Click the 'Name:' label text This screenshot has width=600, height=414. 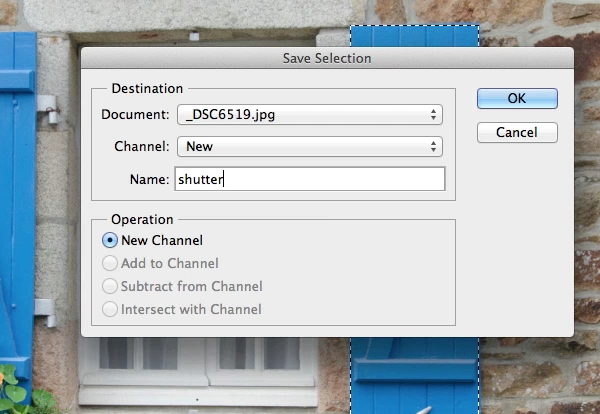click(x=150, y=179)
